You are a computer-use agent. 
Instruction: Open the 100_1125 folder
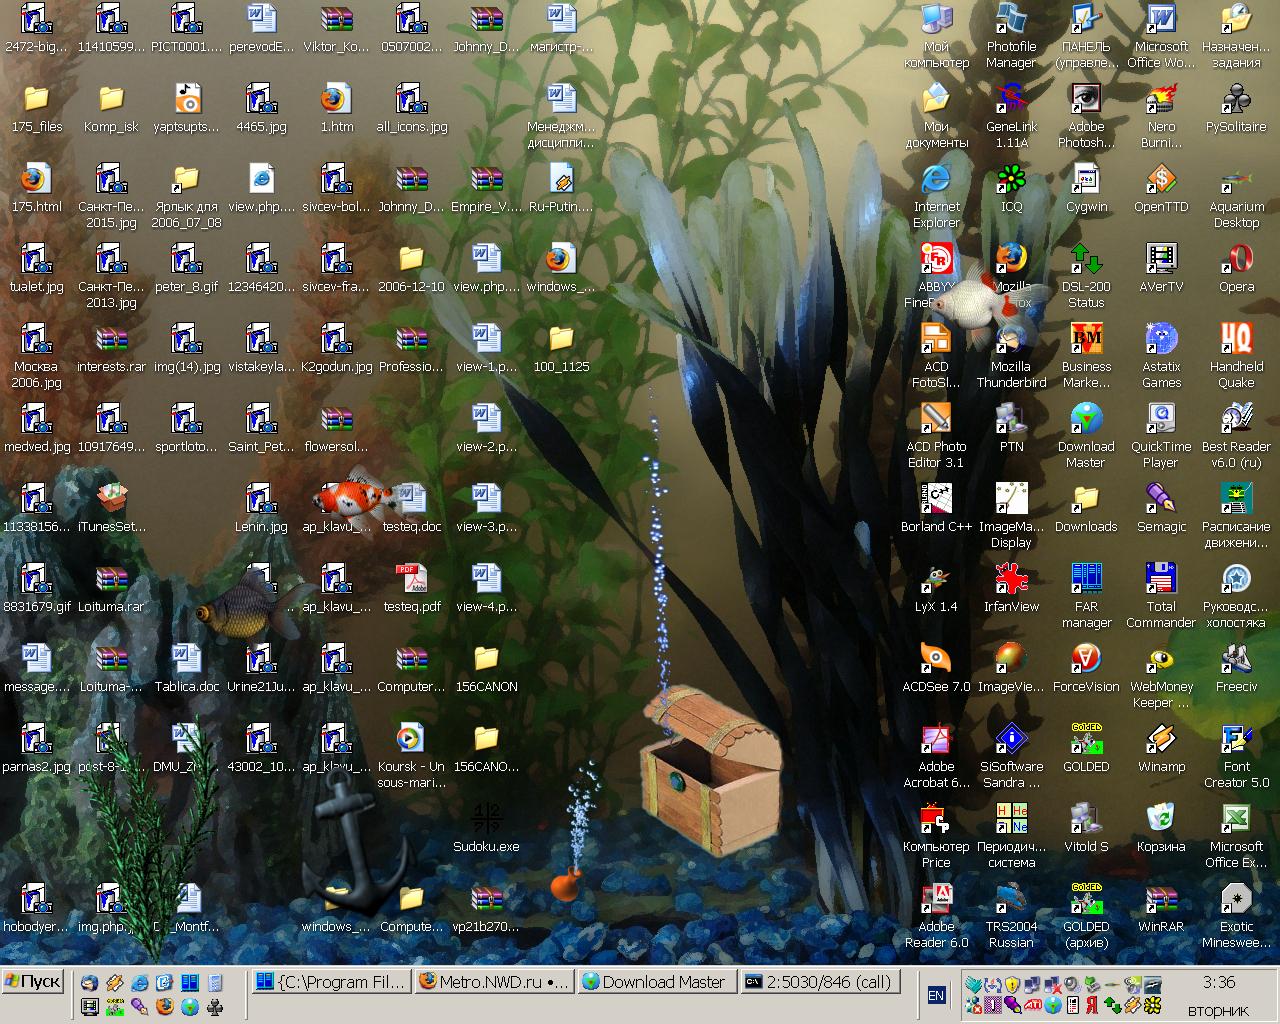pos(561,340)
